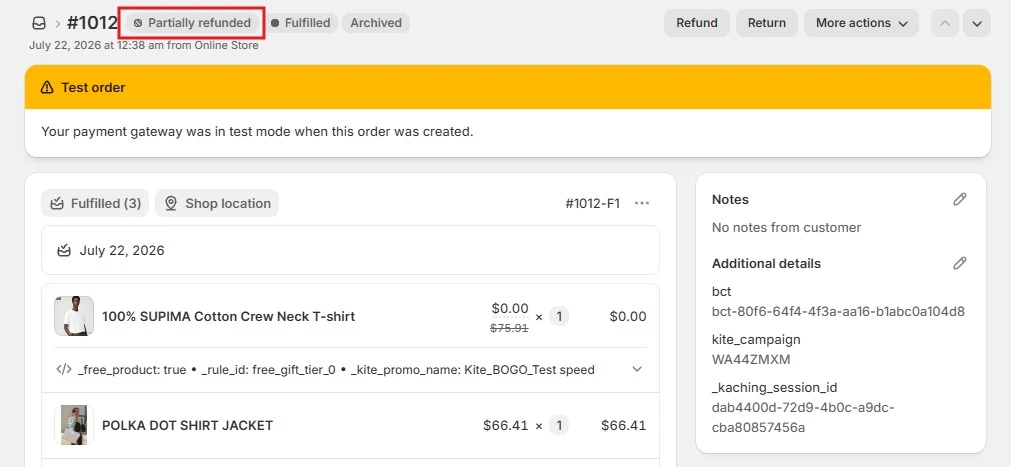Click the $66.41 total for the Polka Dot jacket
This screenshot has width=1011, height=467.
(x=623, y=426)
